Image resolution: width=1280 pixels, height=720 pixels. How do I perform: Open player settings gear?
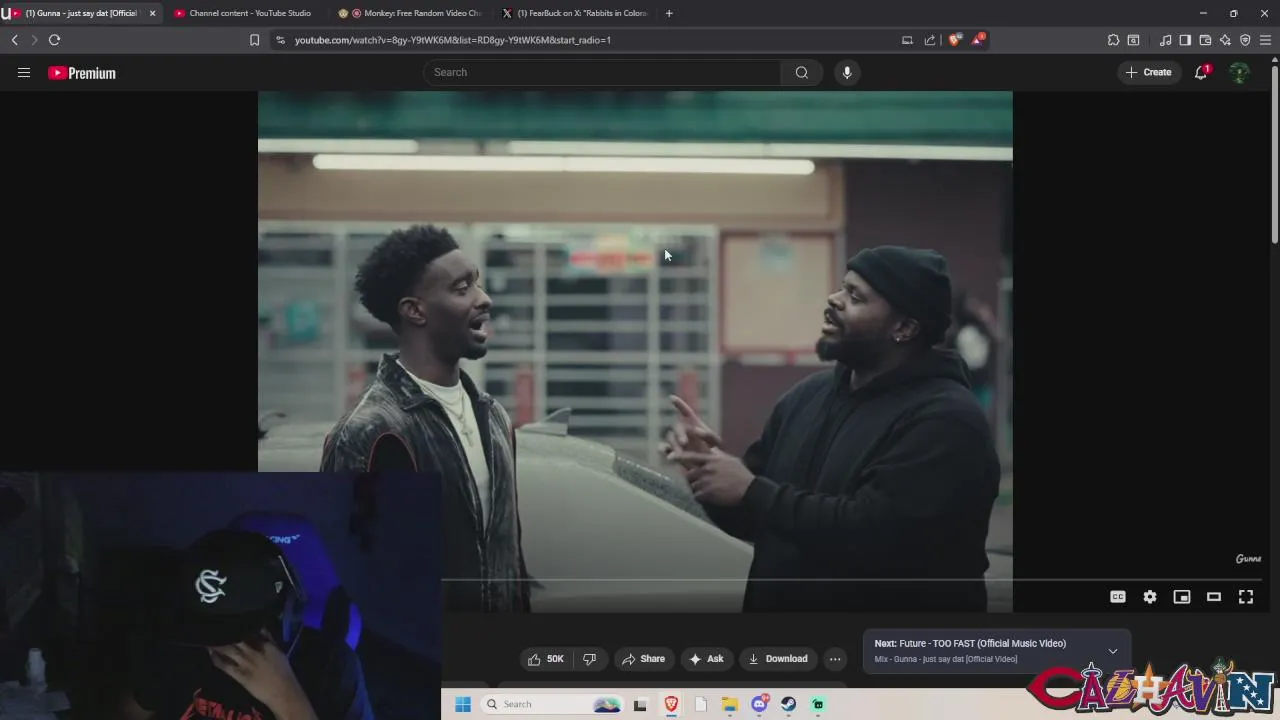tap(1150, 597)
